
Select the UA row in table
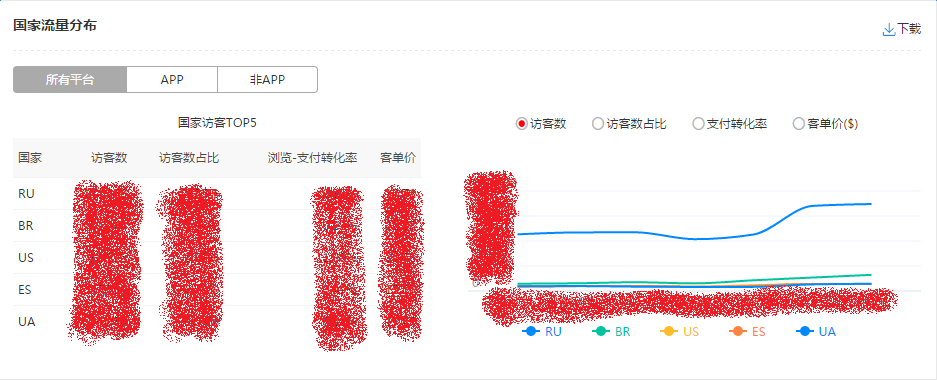(217, 321)
